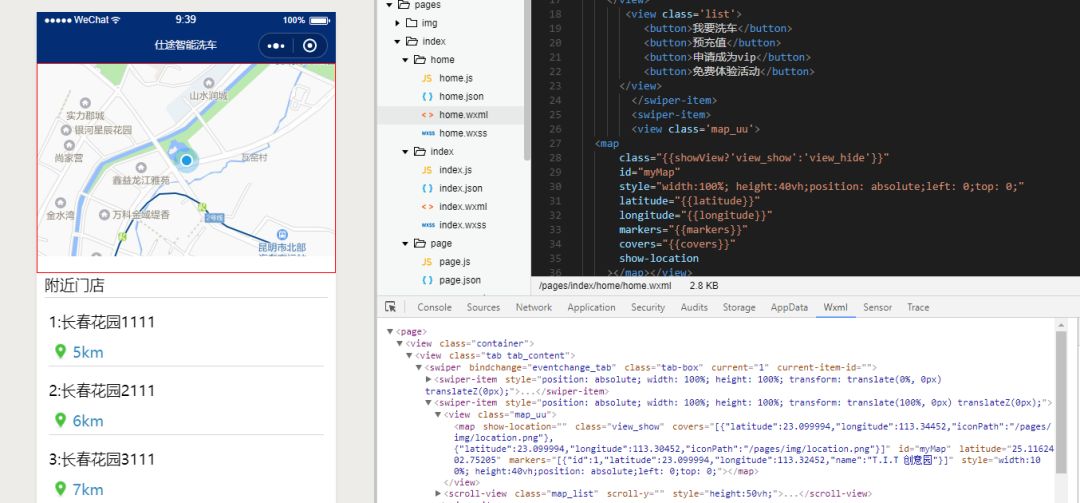1080x503 pixels.
Task: Click the 昆明市北部 bus station map marker
Action: (282, 234)
